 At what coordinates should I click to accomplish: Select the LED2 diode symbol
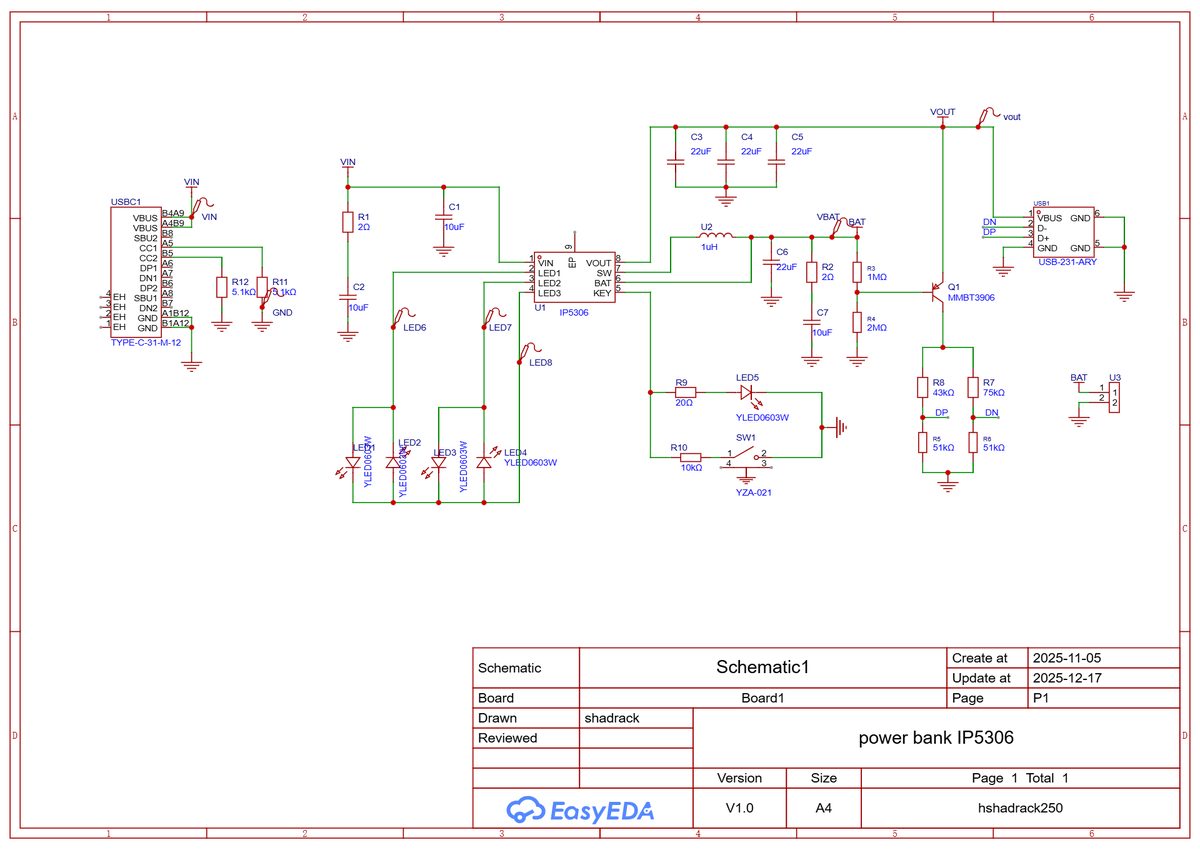point(392,462)
